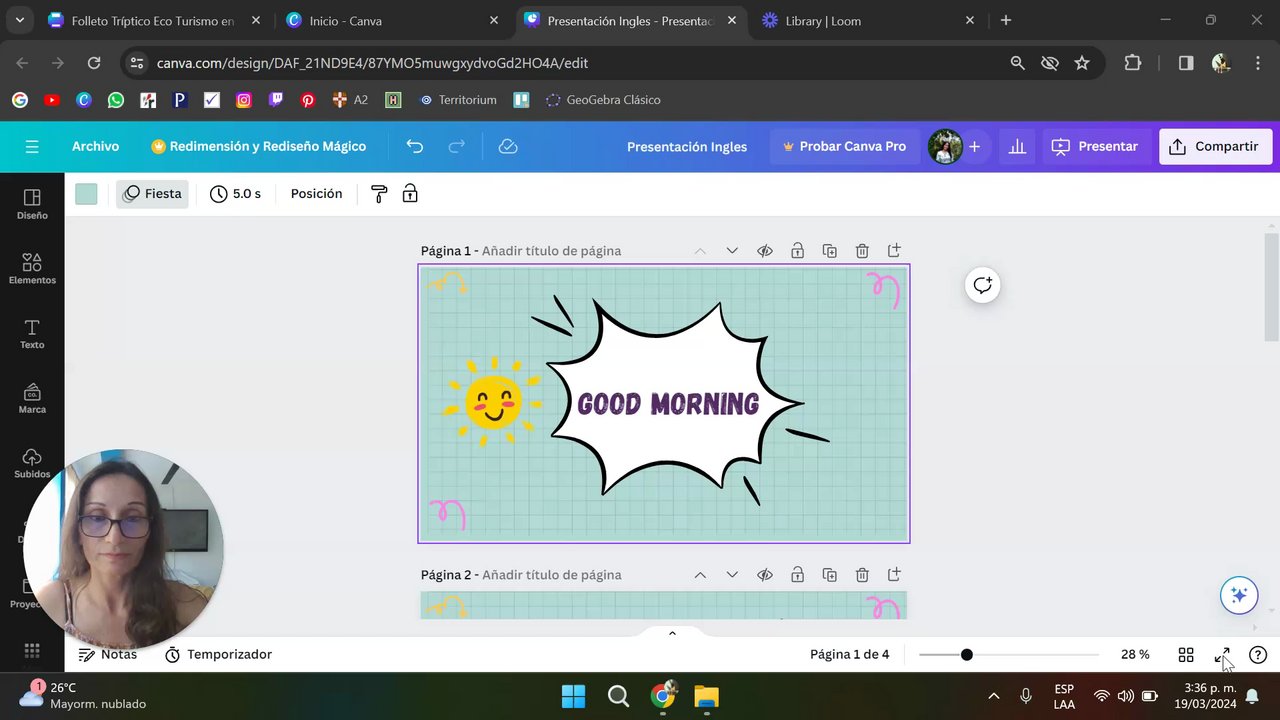Add a title for Página 1

[551, 251]
